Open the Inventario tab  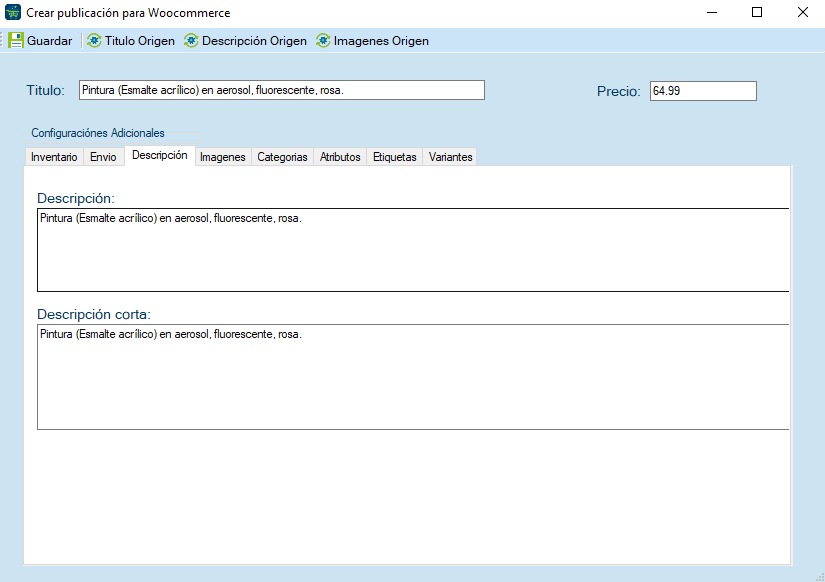pyautogui.click(x=54, y=157)
